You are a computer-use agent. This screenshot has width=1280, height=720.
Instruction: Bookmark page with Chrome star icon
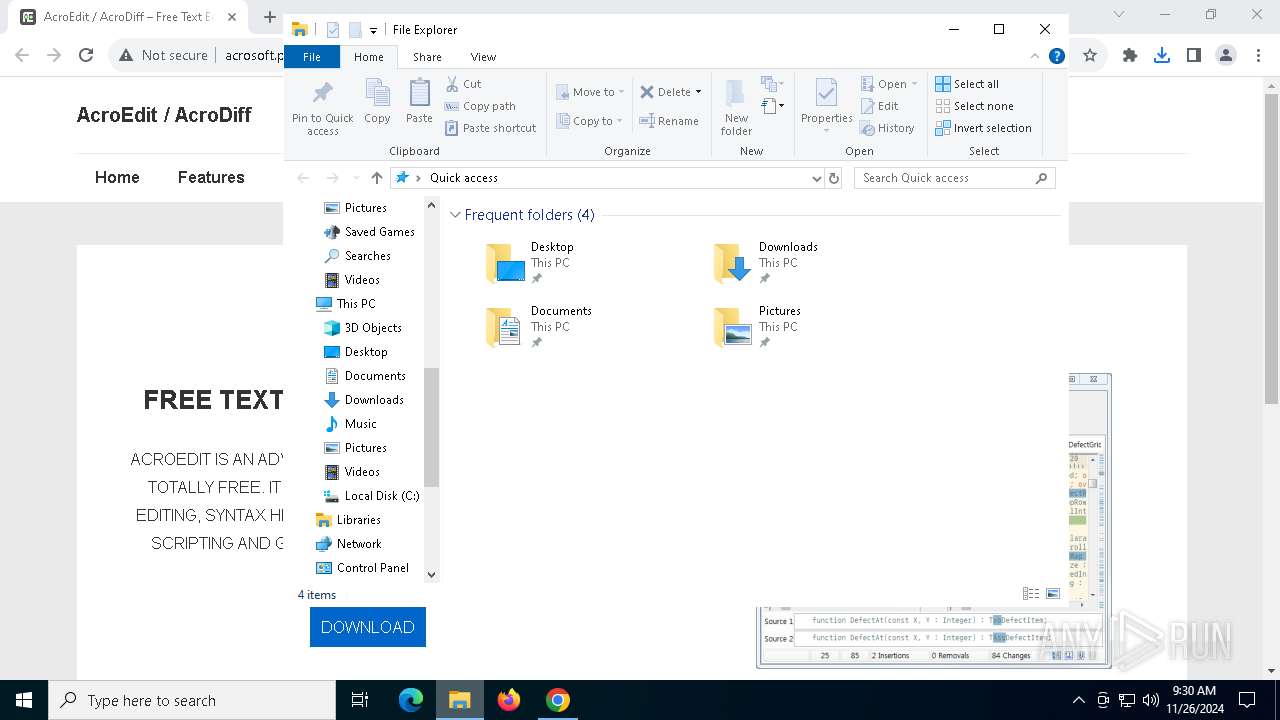coord(1090,56)
